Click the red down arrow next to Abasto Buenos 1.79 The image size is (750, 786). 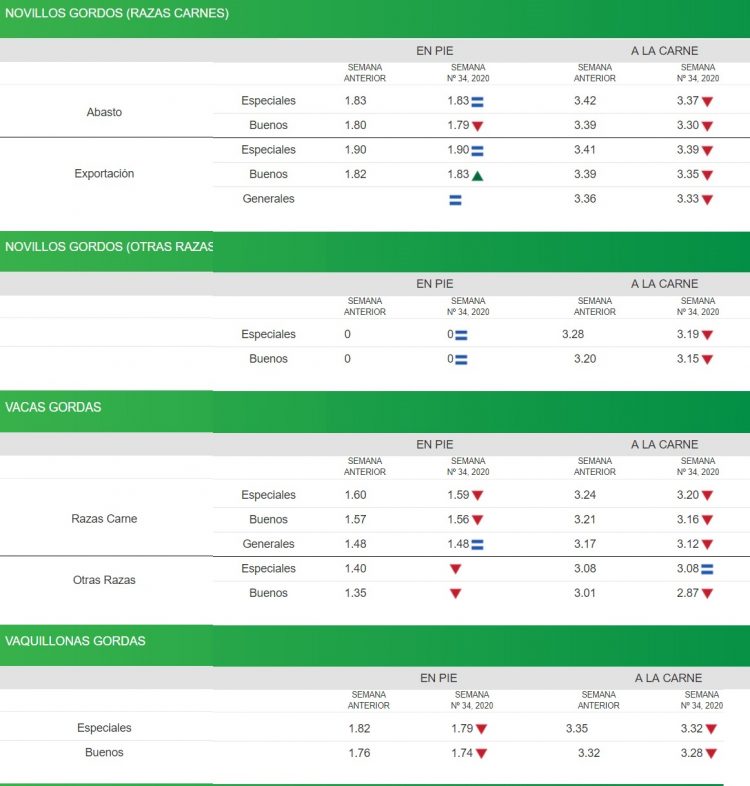coord(477,127)
